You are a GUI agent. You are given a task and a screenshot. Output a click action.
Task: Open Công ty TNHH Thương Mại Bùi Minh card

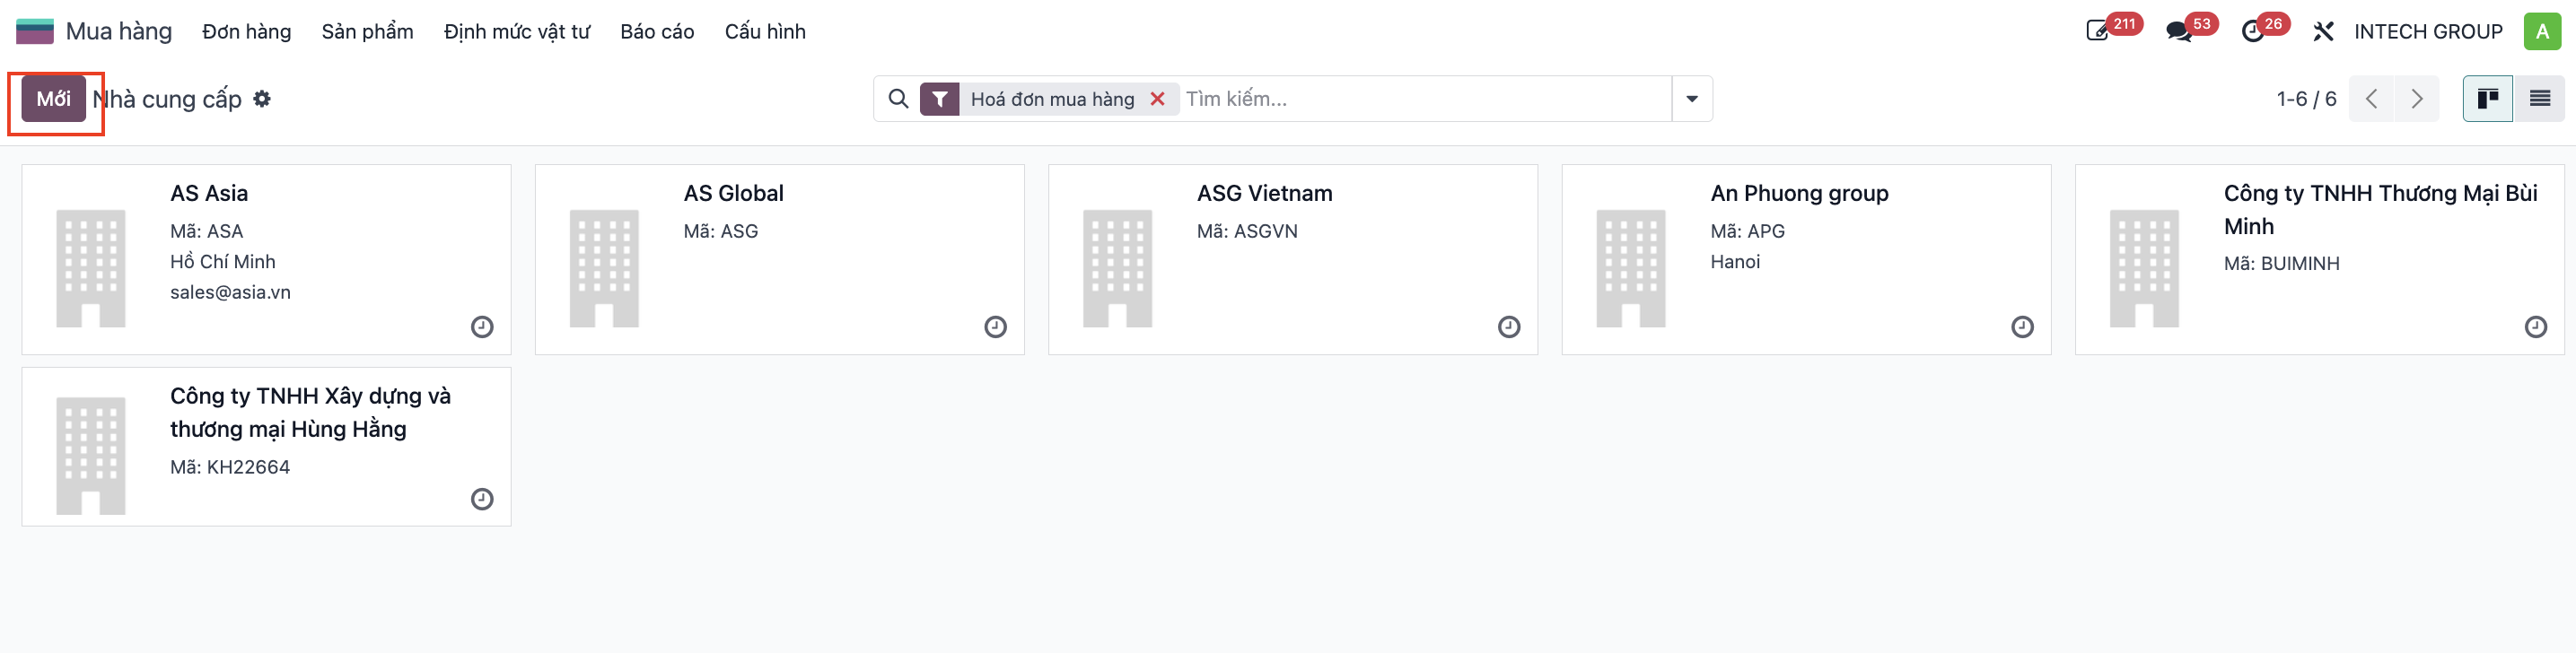point(2320,259)
